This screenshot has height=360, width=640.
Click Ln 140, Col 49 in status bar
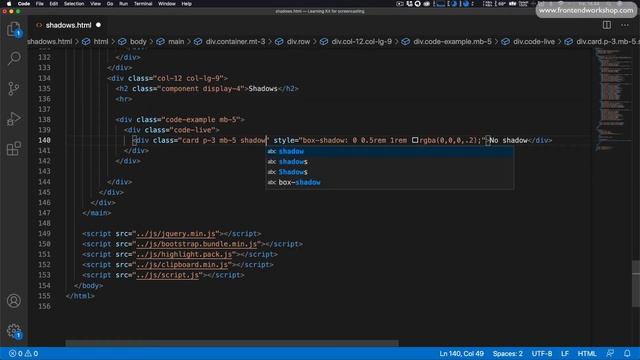[x=461, y=353]
